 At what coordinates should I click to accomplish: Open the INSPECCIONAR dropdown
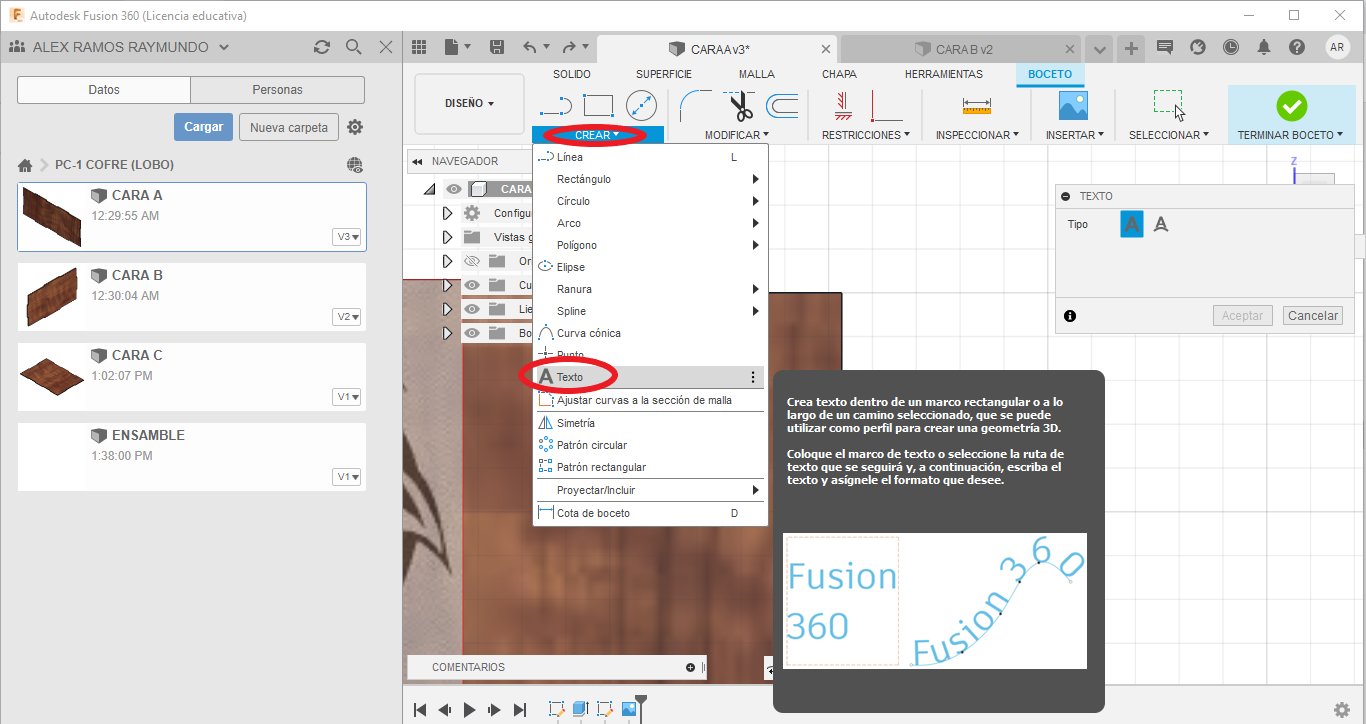pos(977,135)
